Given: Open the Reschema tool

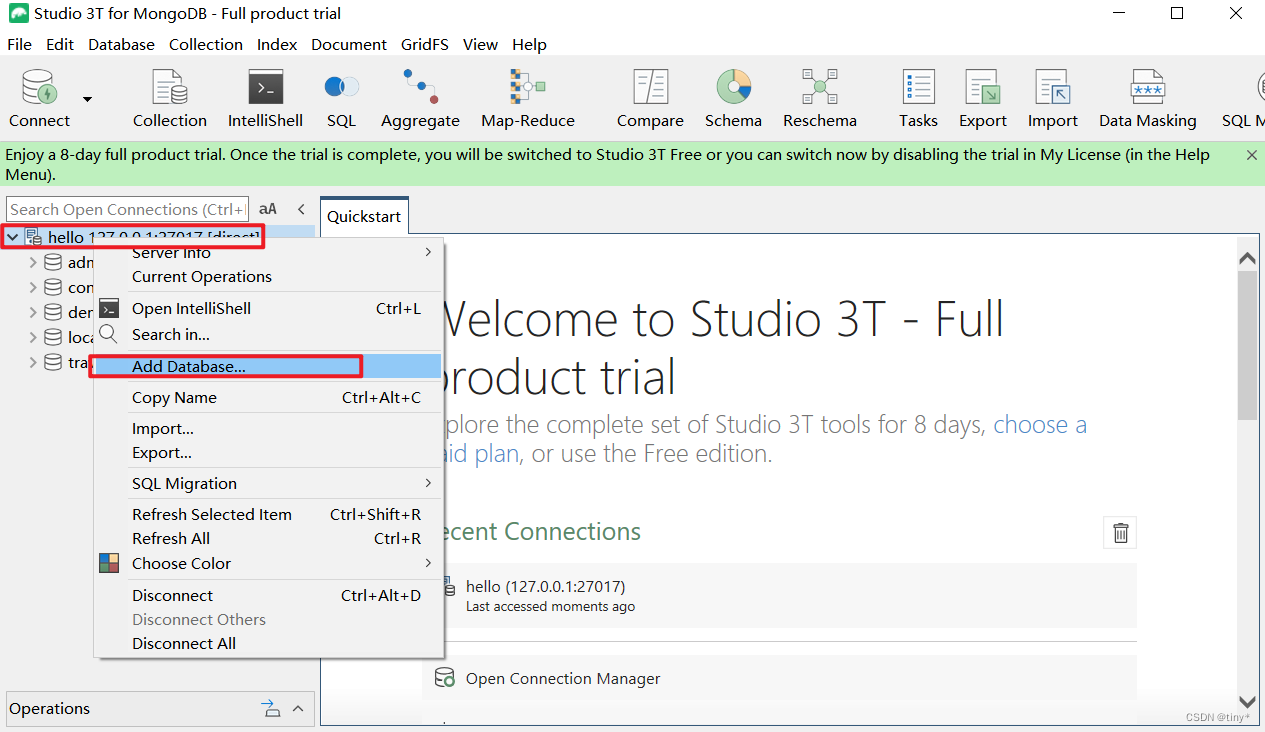Looking at the screenshot, I should [819, 98].
